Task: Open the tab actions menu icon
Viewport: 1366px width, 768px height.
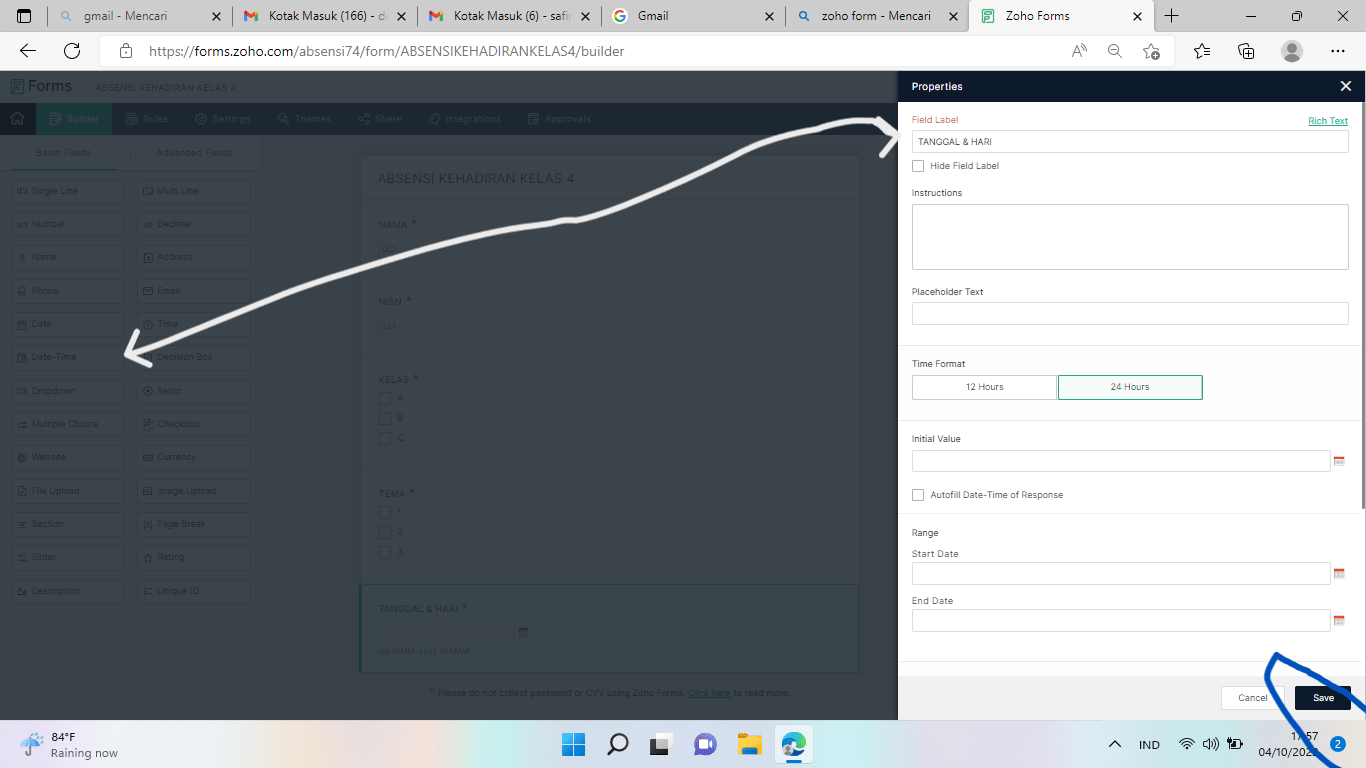Action: point(25,16)
